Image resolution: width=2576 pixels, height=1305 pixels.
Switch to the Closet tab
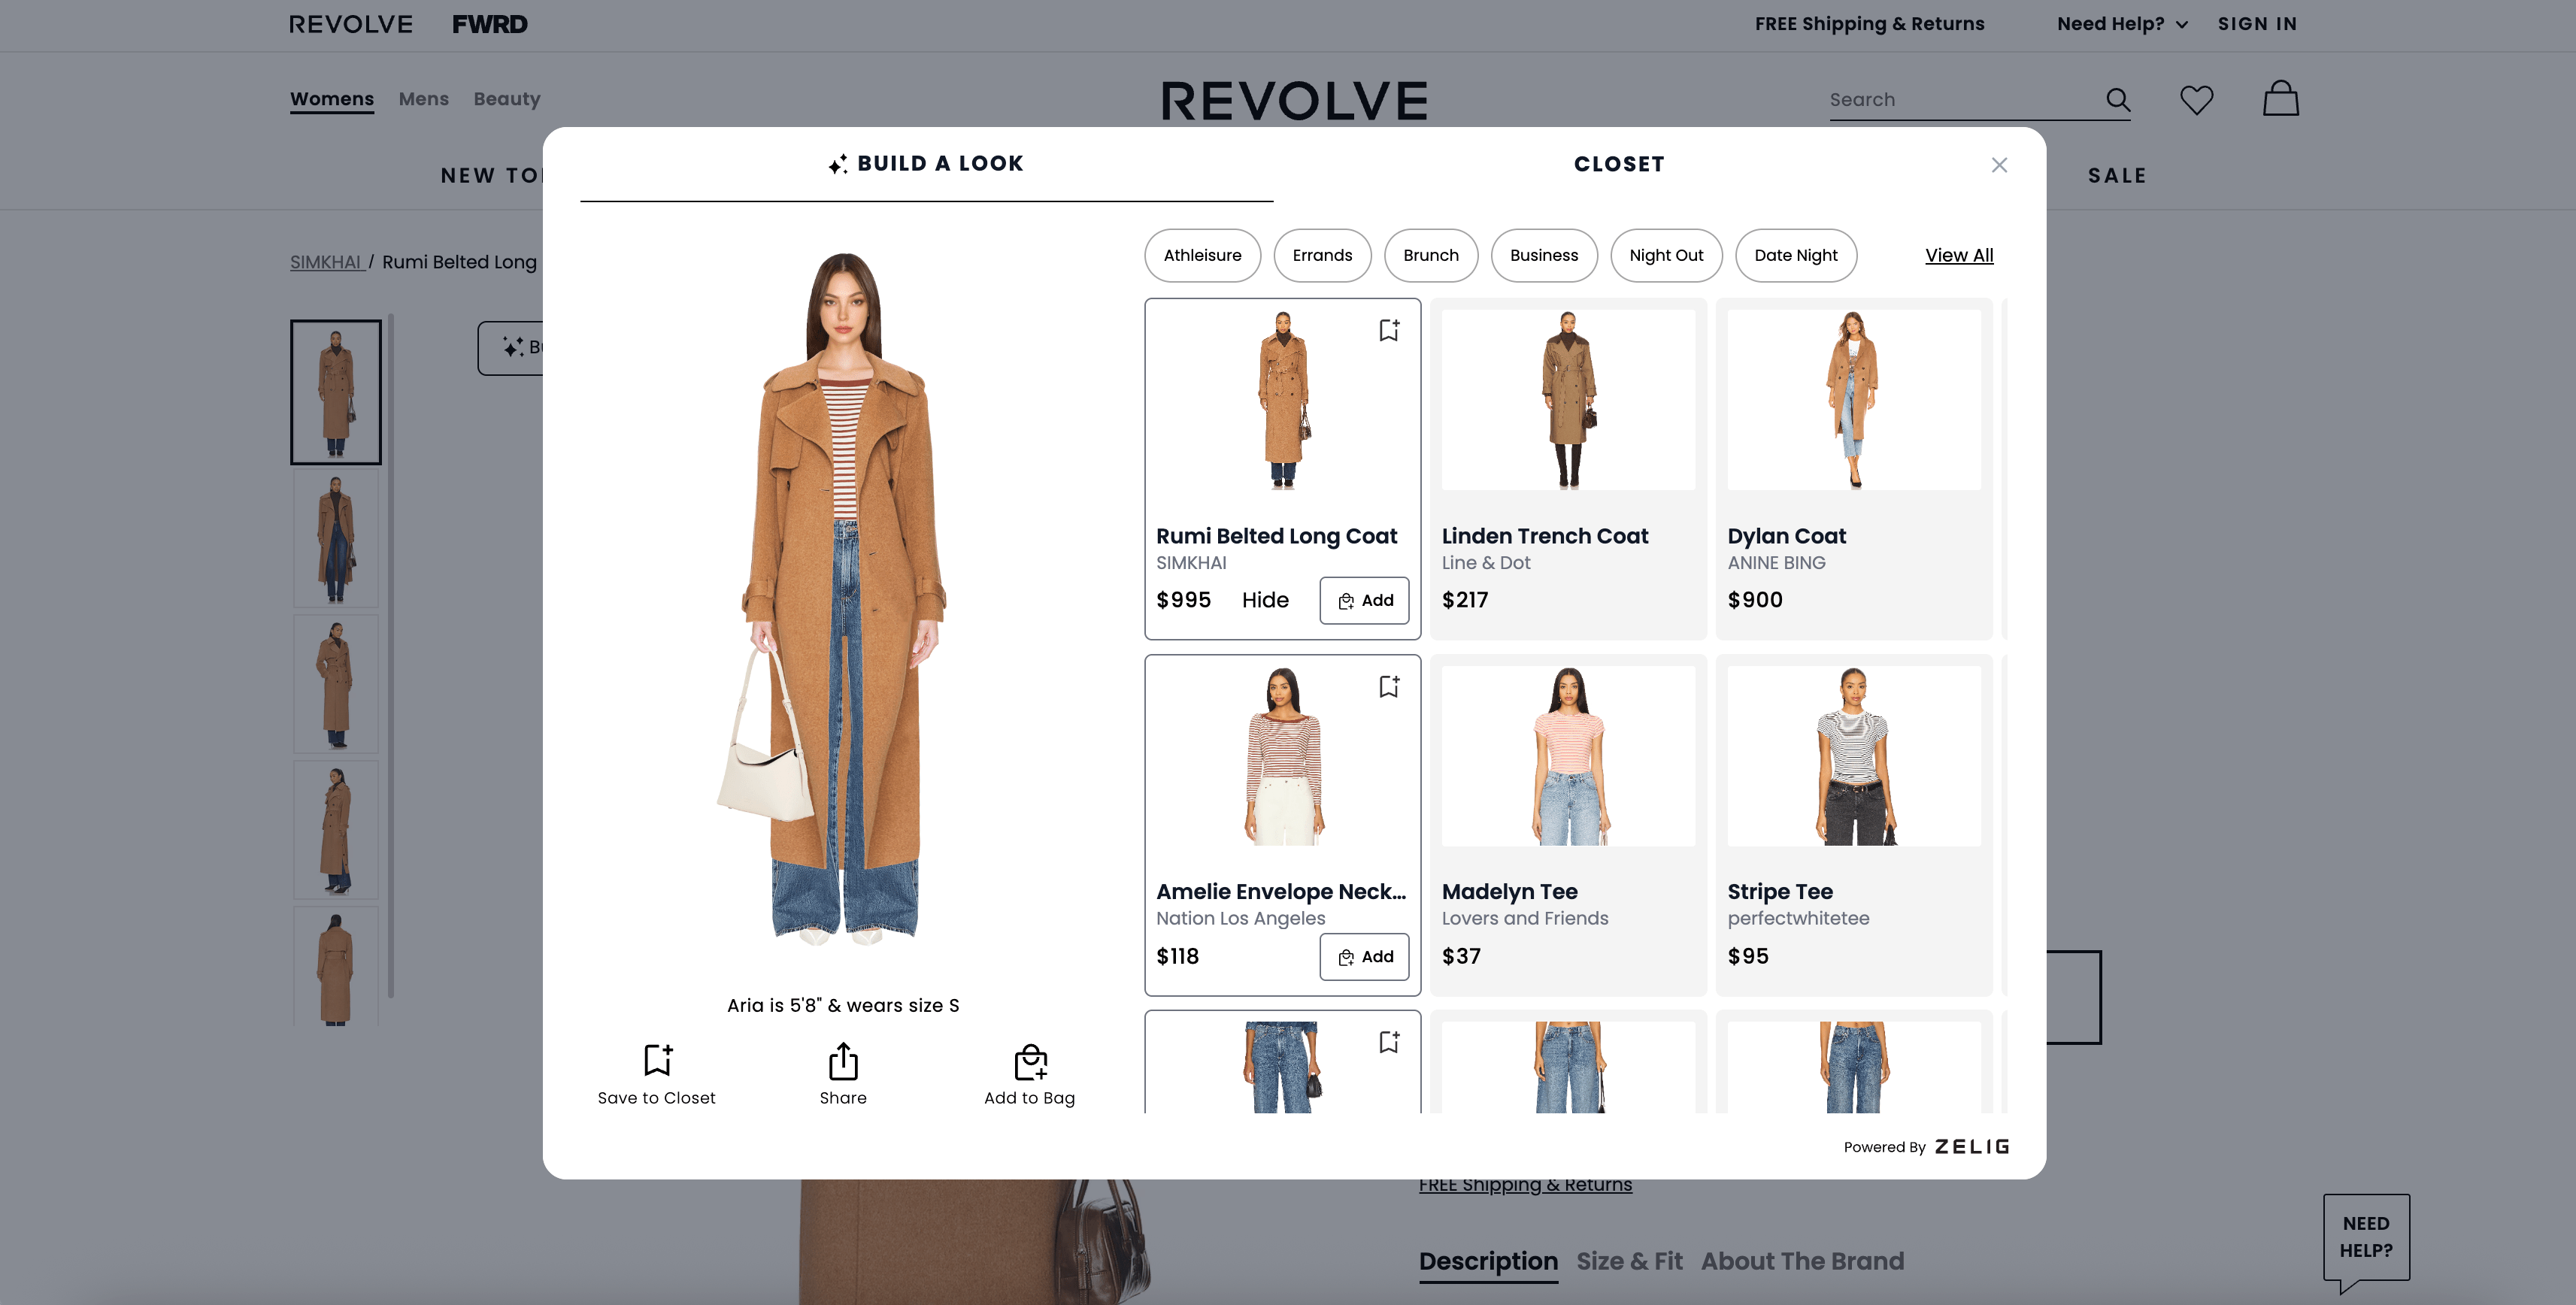coord(1619,164)
